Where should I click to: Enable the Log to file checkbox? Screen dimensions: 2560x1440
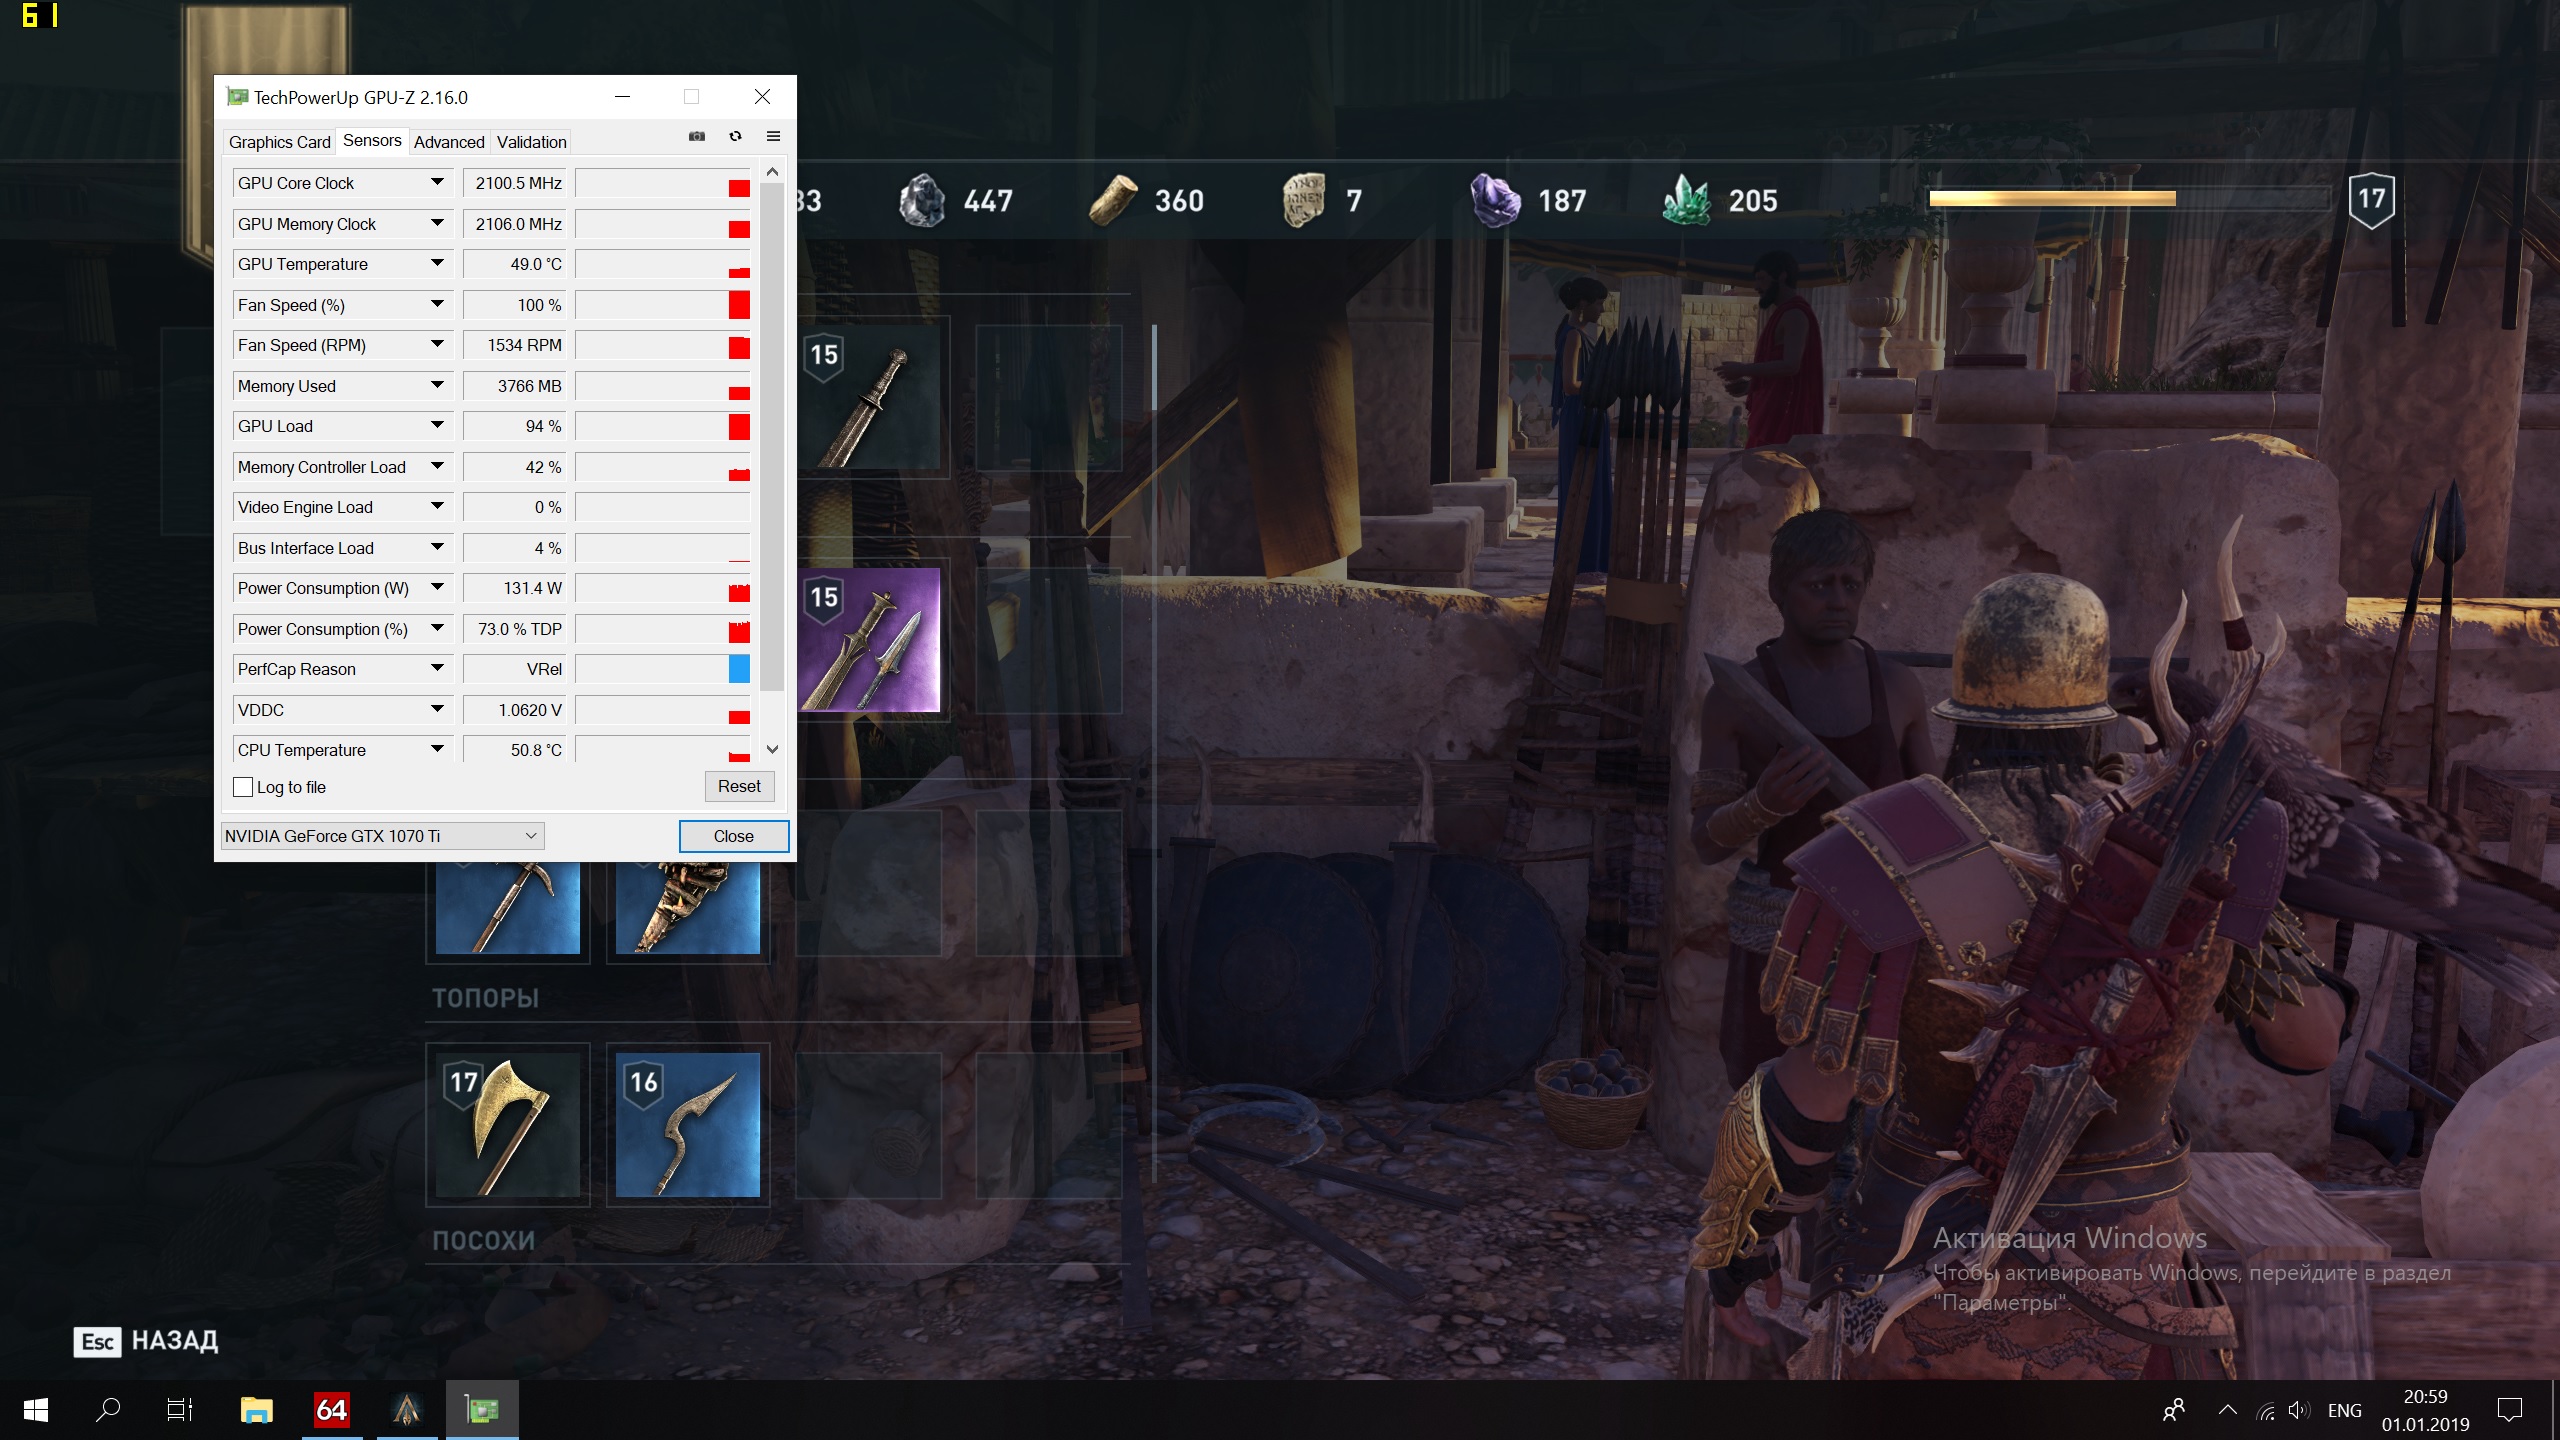click(243, 787)
